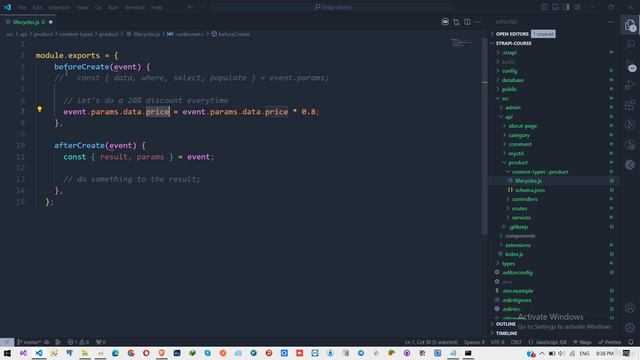Click the Spaces: 4 indentation setting
The height and width of the screenshot is (360, 640).
point(474,342)
